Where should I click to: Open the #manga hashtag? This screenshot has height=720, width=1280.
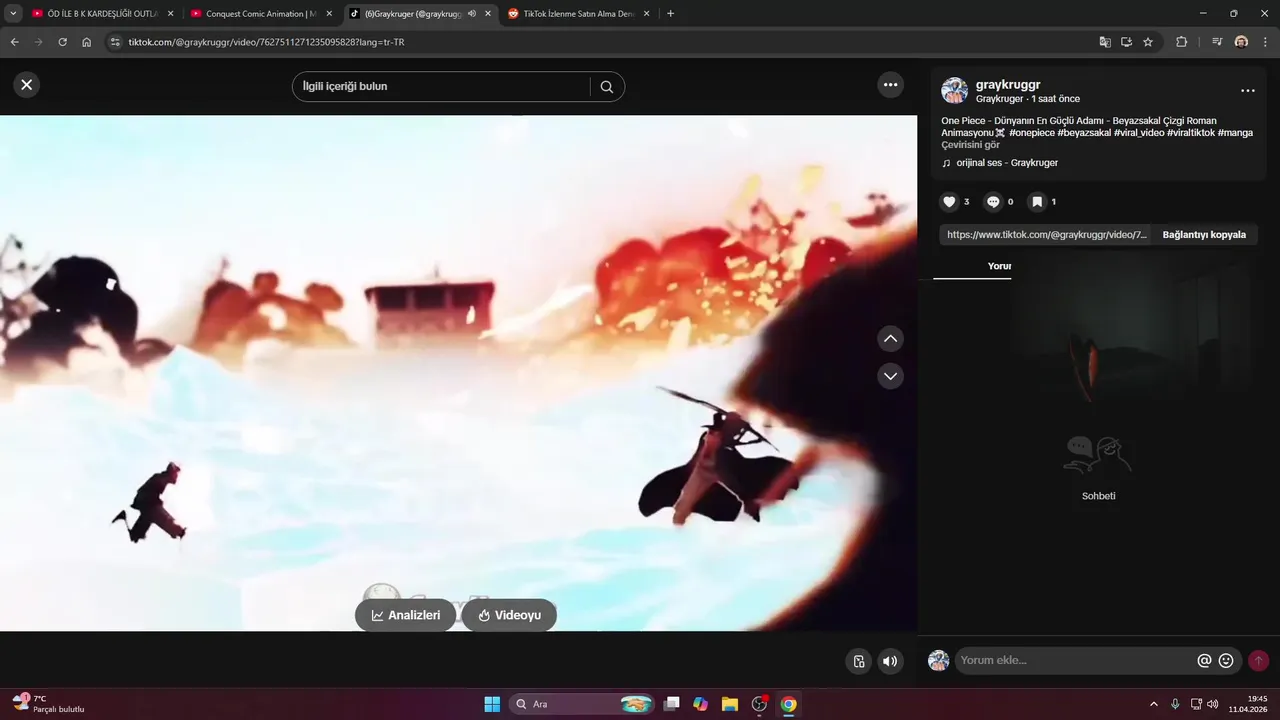pos(1236,133)
